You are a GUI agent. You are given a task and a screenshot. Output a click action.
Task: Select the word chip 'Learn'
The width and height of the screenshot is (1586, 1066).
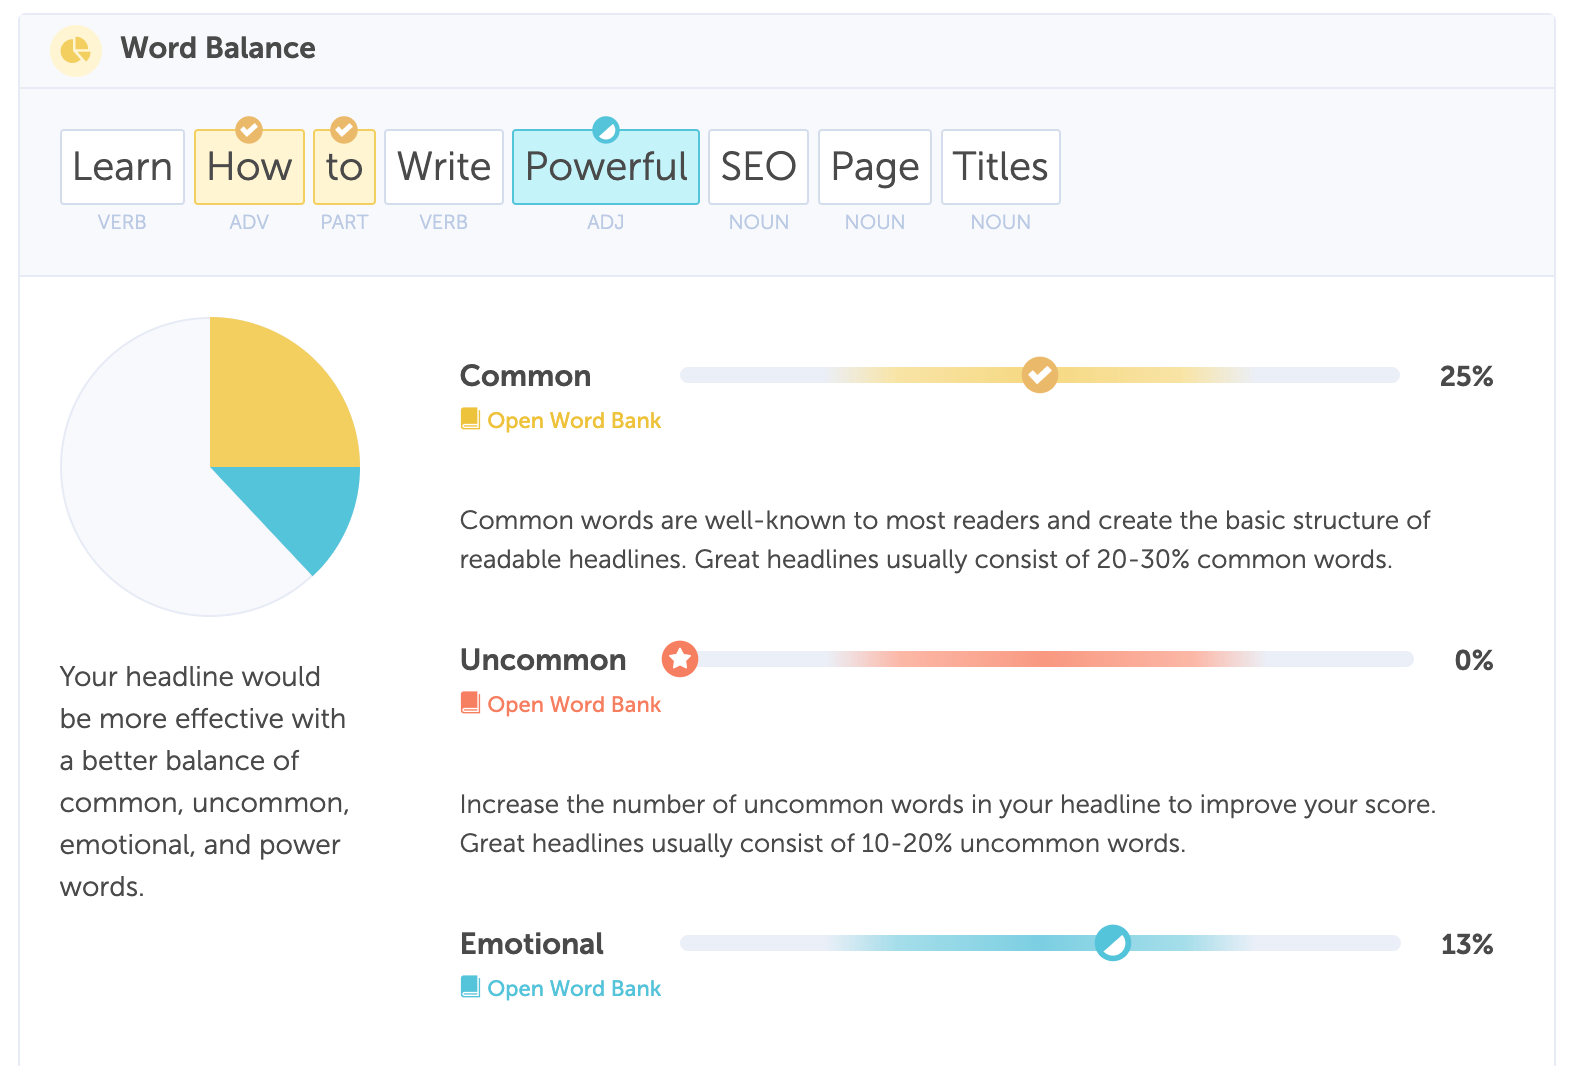(x=122, y=167)
